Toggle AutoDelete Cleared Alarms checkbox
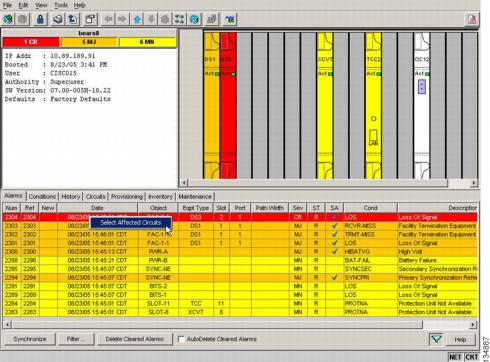 point(181,339)
